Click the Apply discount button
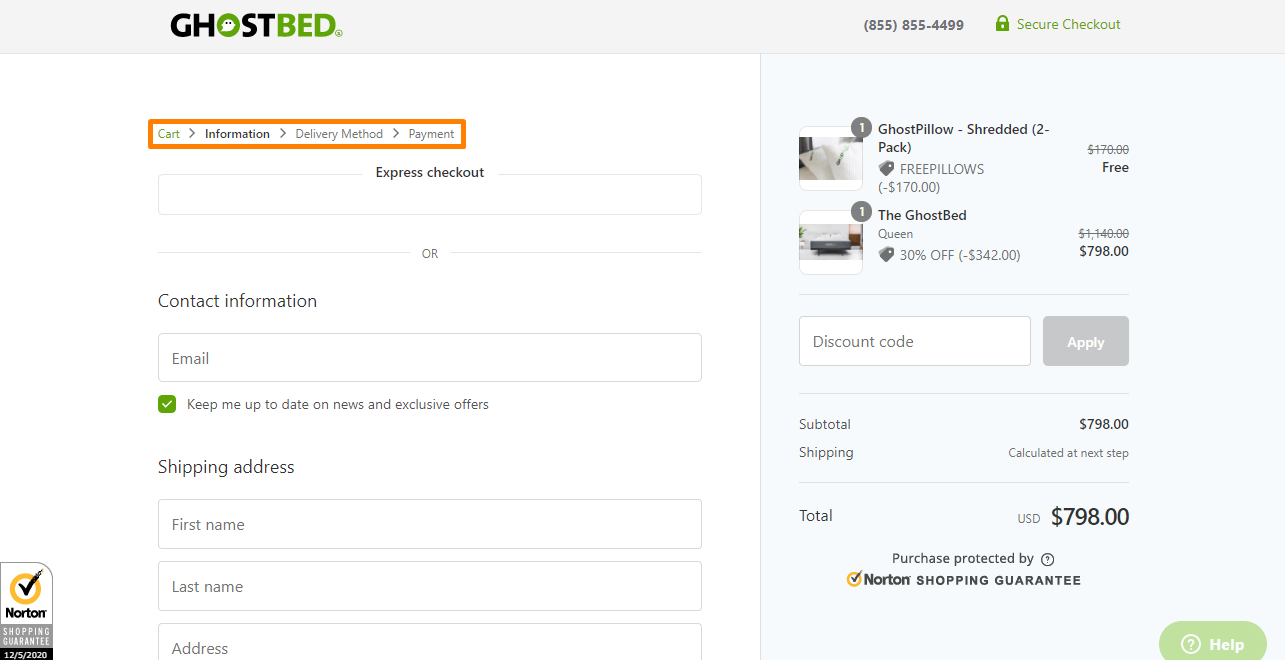1285x660 pixels. click(1085, 342)
